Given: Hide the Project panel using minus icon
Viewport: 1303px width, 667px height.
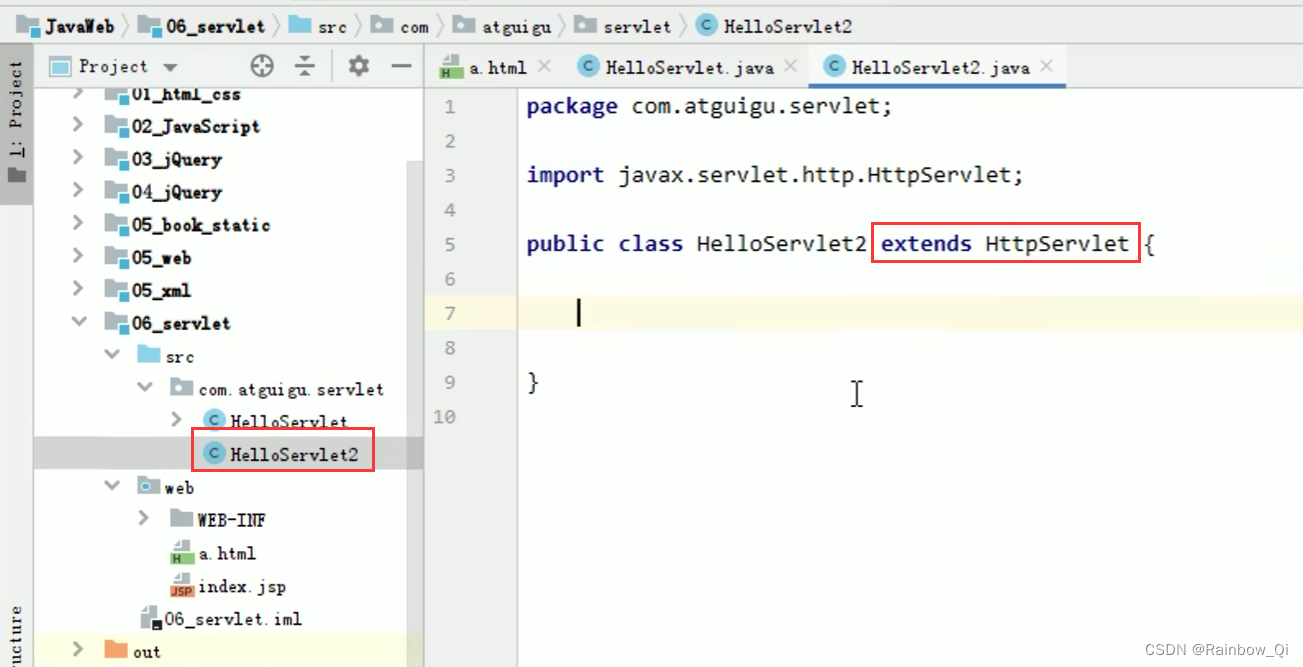Looking at the screenshot, I should click(400, 65).
